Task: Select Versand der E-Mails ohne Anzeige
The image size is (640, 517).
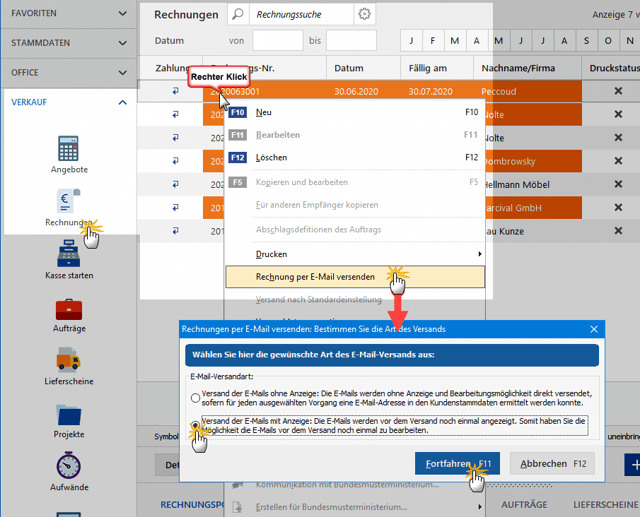Action: coord(195,397)
